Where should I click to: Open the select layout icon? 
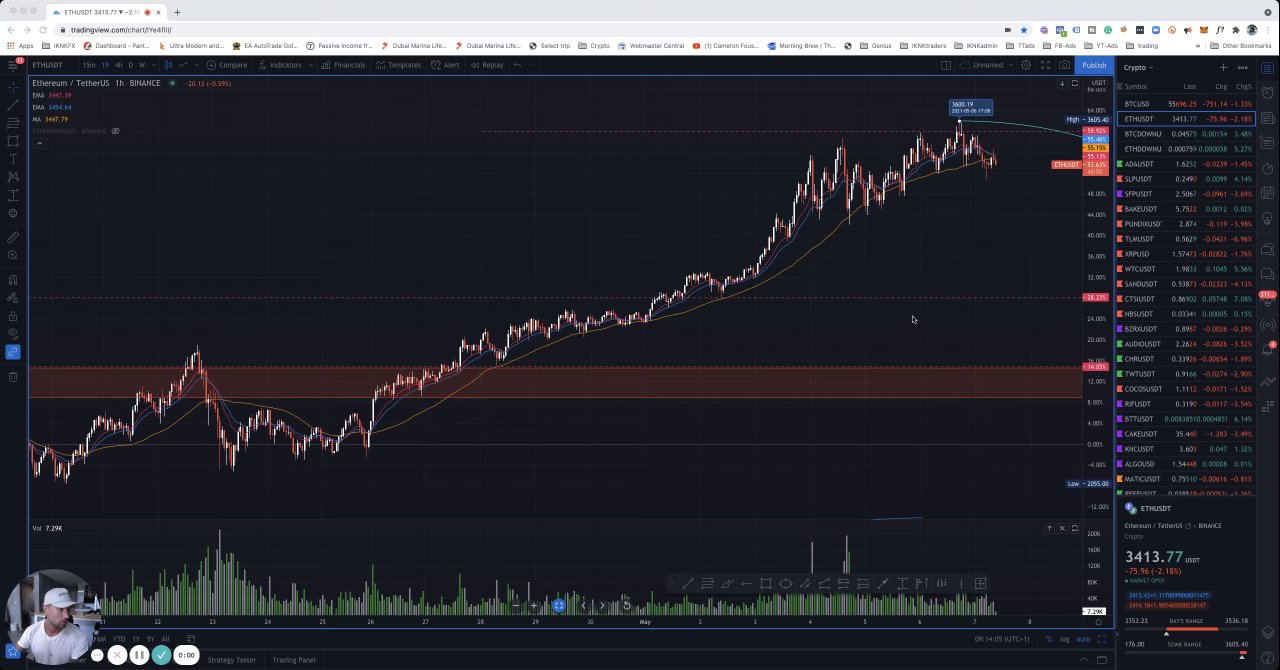pyautogui.click(x=945, y=65)
